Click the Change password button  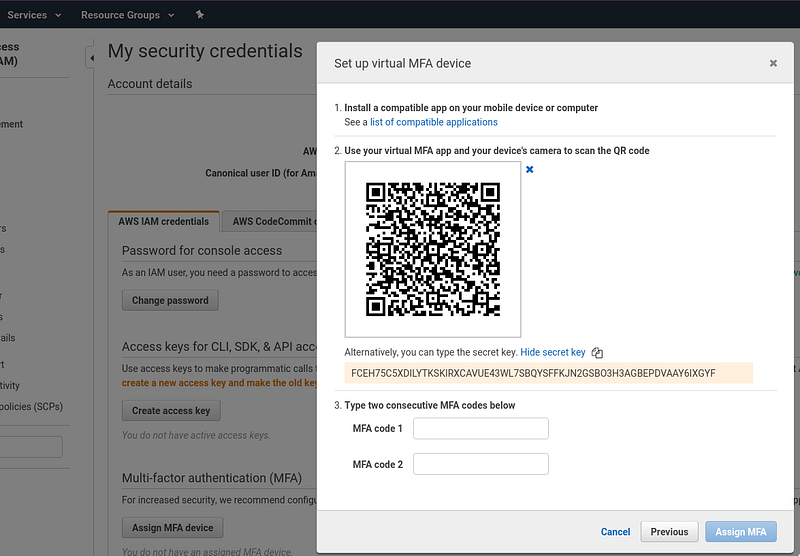coord(170,300)
